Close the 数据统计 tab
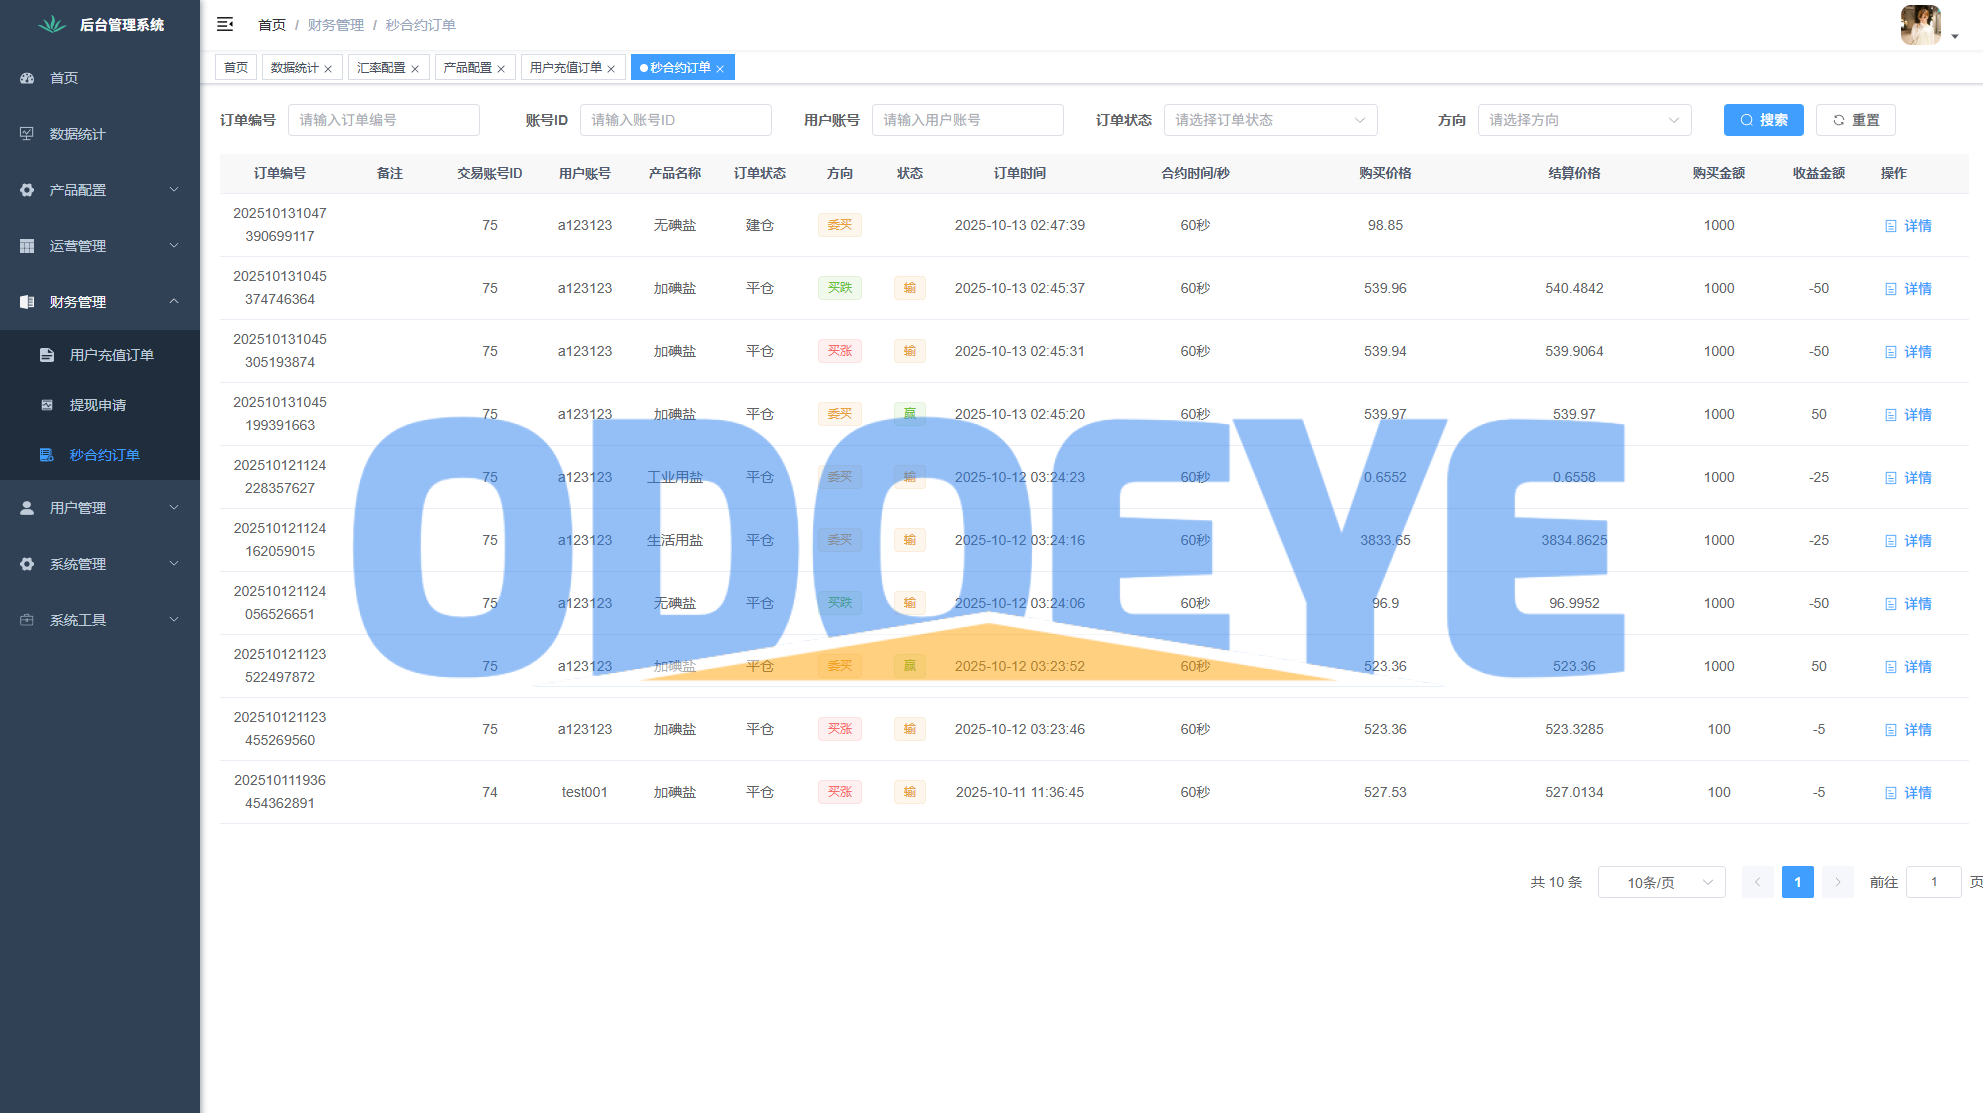This screenshot has width=1983, height=1113. click(x=328, y=69)
